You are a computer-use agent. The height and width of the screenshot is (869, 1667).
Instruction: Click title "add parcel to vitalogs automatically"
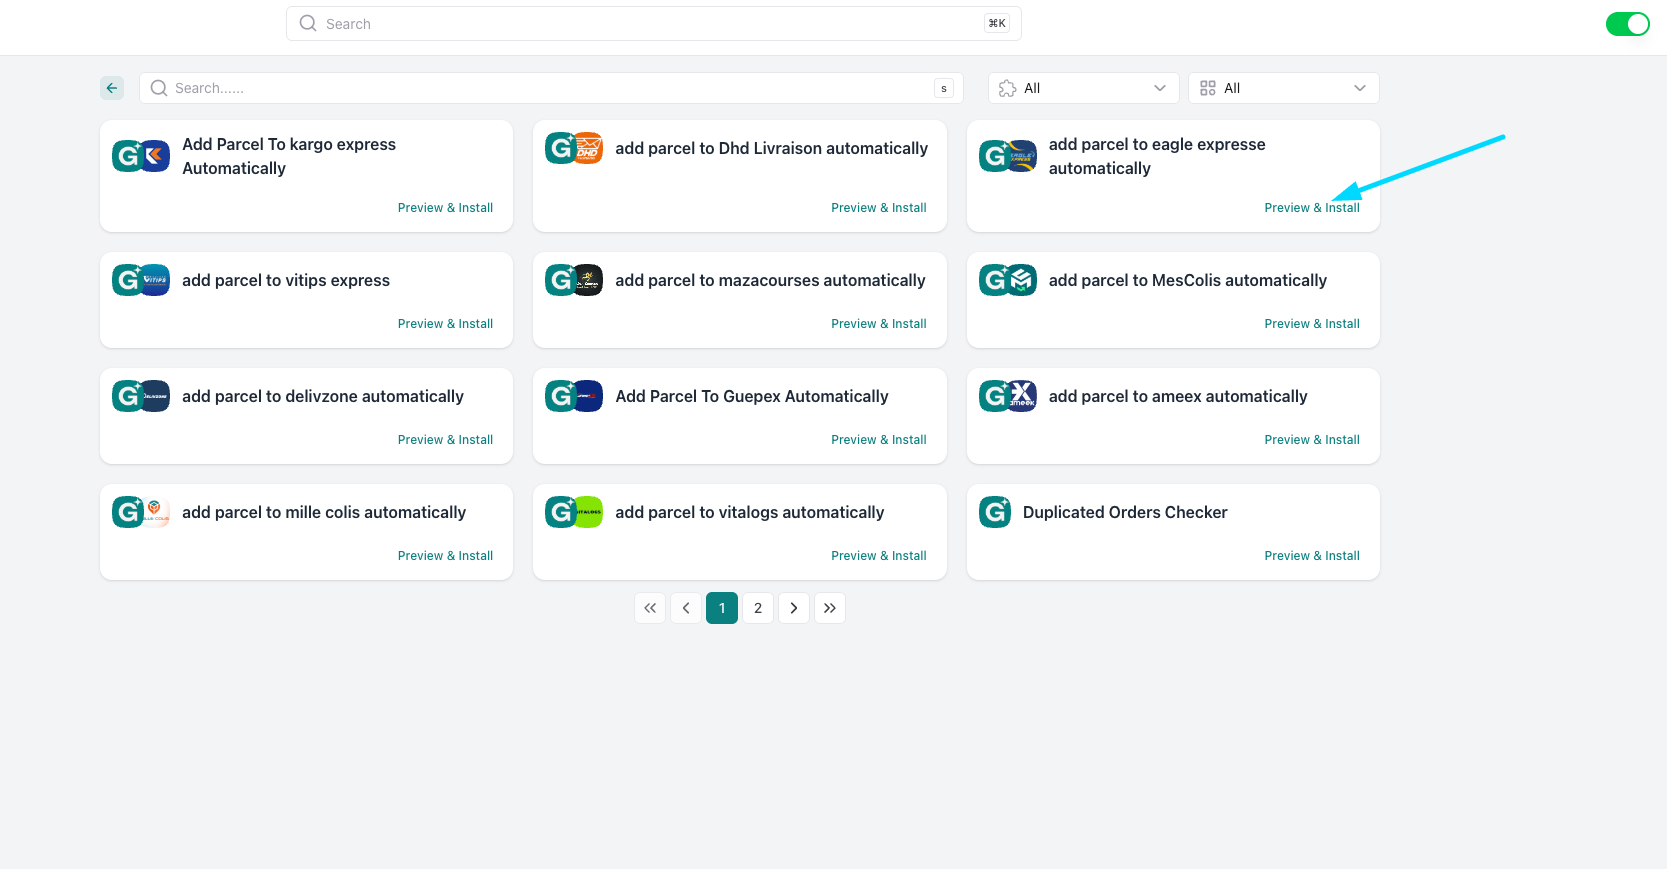click(750, 512)
